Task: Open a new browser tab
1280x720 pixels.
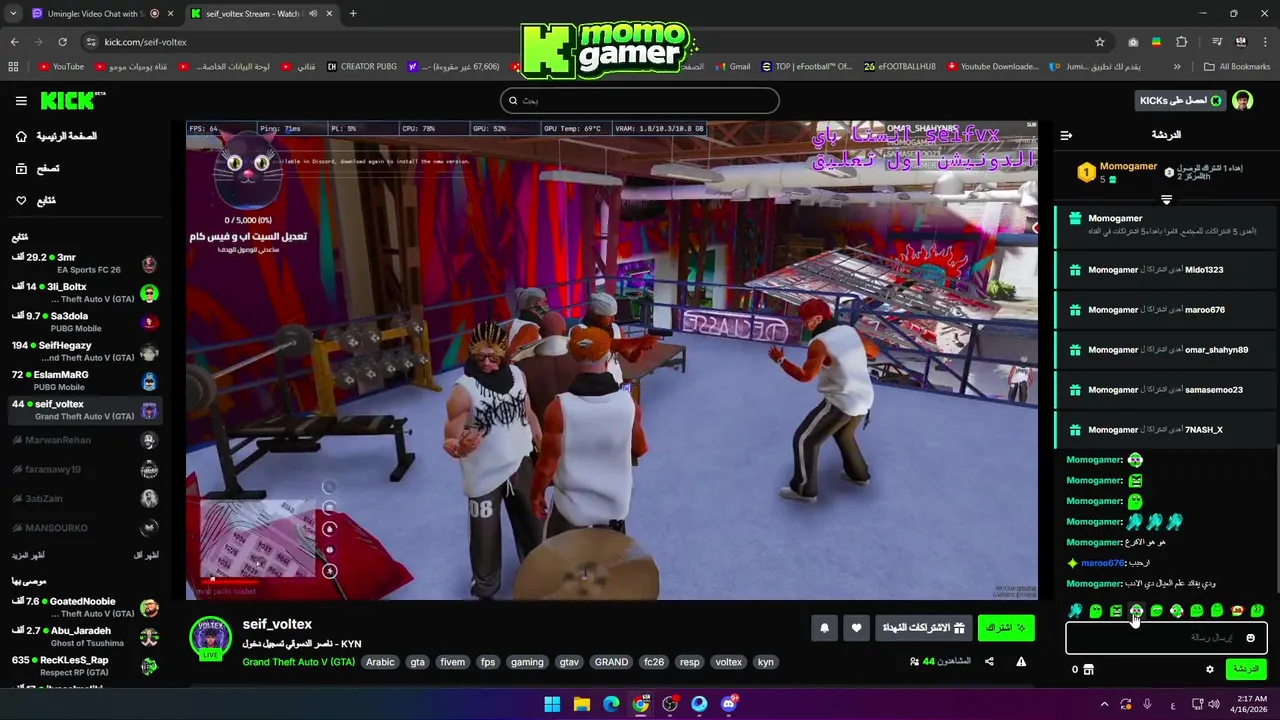Action: pyautogui.click(x=353, y=14)
